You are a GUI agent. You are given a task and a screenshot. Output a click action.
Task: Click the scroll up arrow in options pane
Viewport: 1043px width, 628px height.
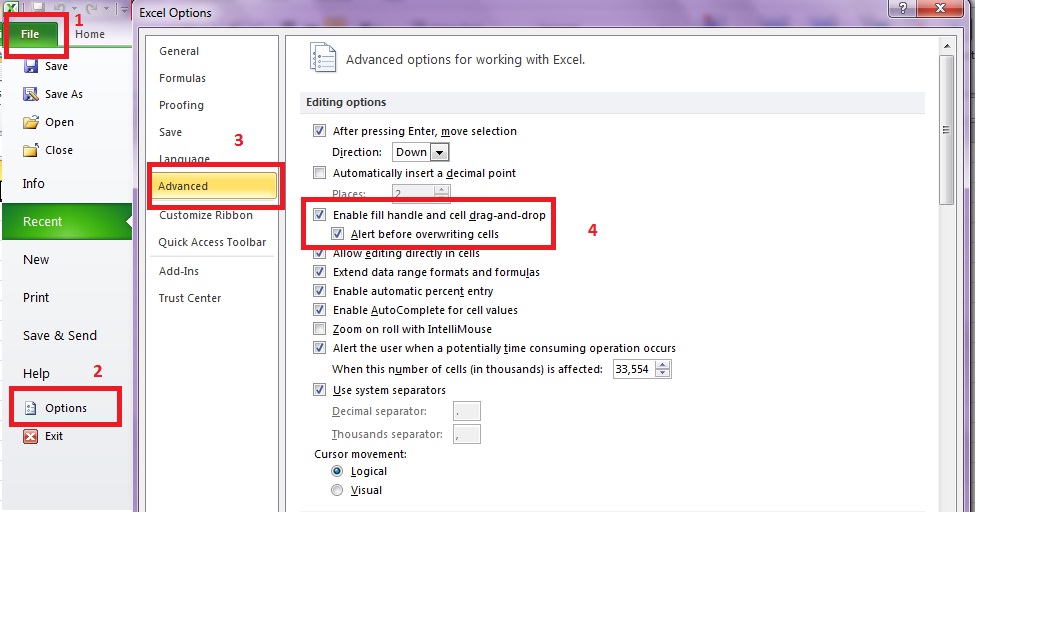pos(947,46)
